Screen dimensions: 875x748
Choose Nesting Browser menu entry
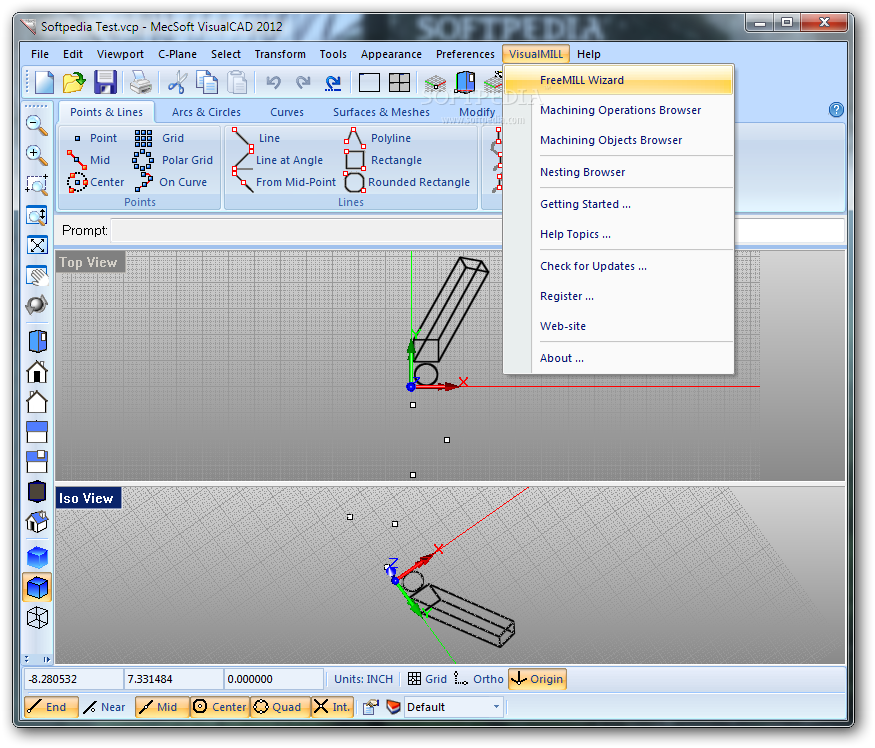pyautogui.click(x=618, y=172)
